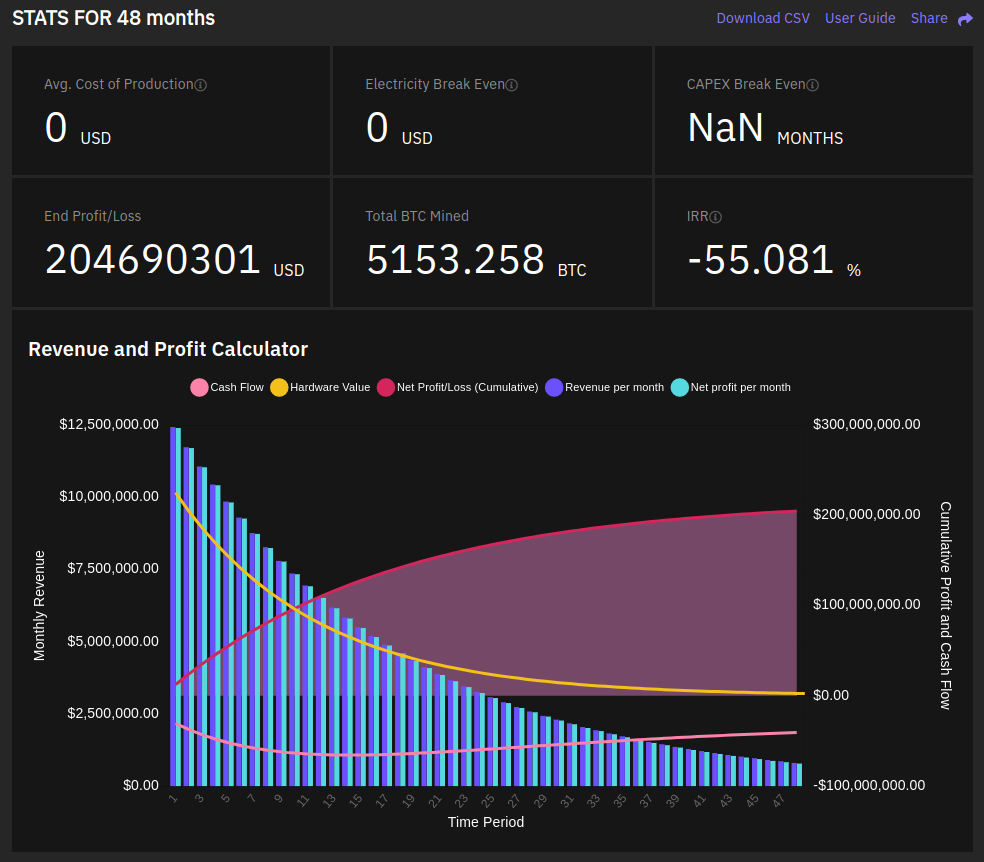Screen dimensions: 984x862
Task: Open the User Guide link
Action: point(860,18)
